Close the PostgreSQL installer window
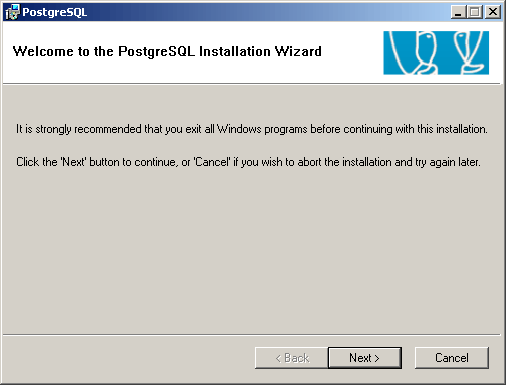 click(493, 12)
